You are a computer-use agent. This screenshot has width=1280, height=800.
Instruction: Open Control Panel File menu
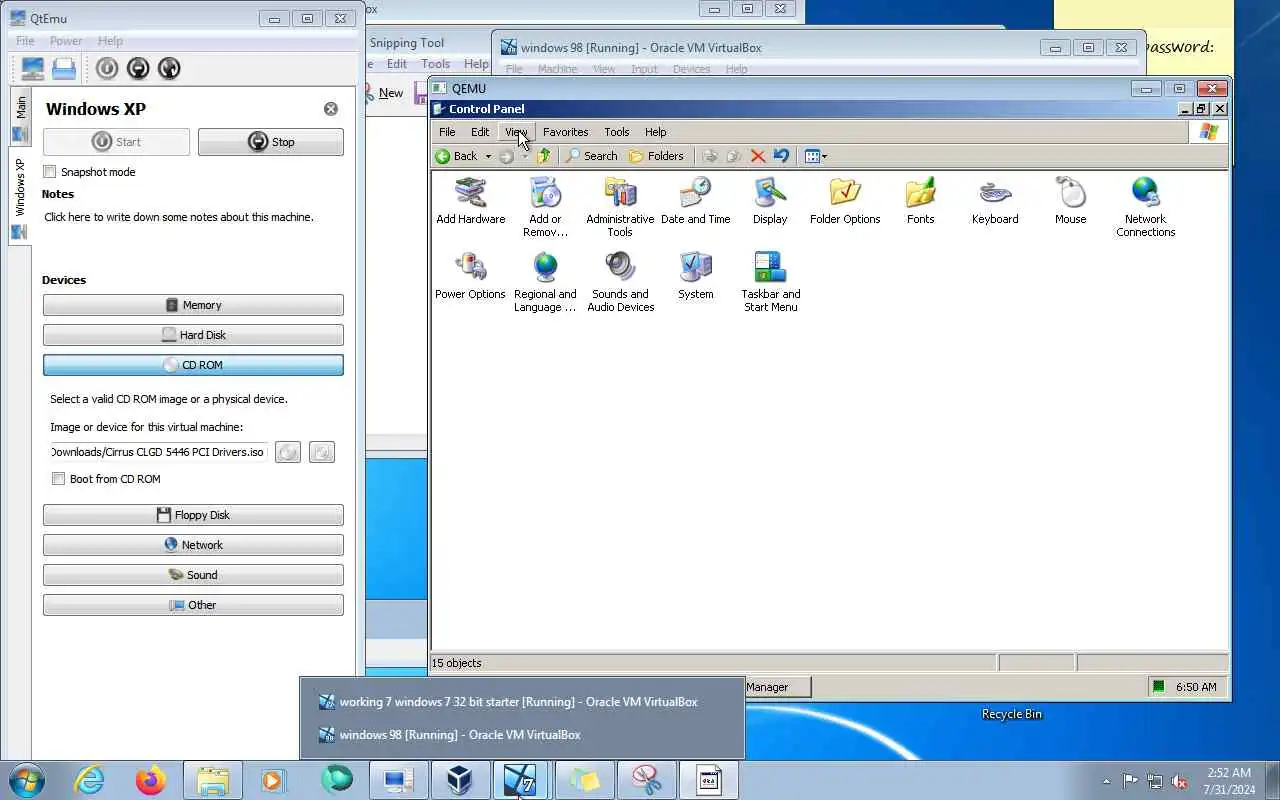(x=447, y=132)
